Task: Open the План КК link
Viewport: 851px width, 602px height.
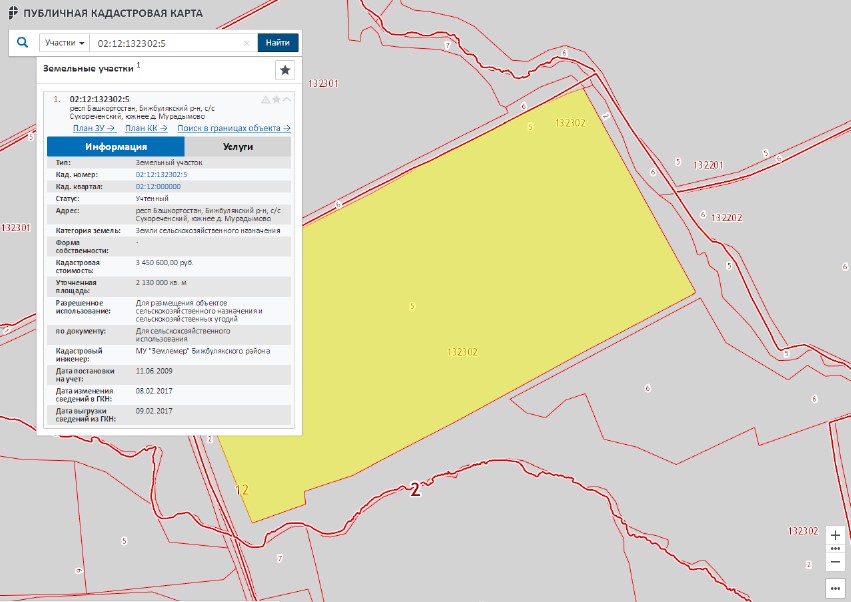Action: pos(146,128)
